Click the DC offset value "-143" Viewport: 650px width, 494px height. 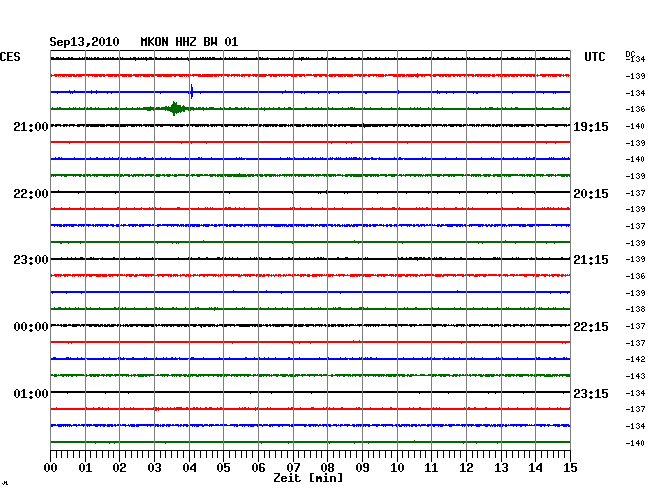635,376
